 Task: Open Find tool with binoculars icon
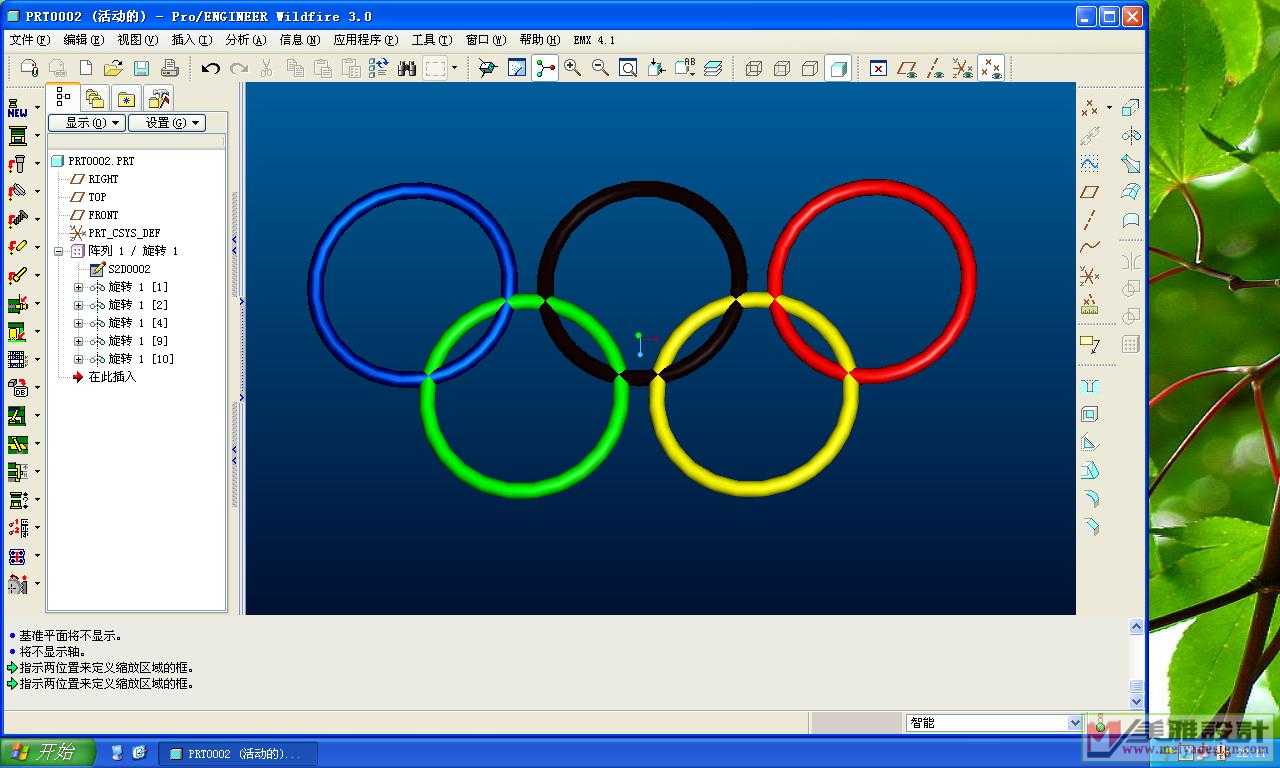[x=407, y=68]
